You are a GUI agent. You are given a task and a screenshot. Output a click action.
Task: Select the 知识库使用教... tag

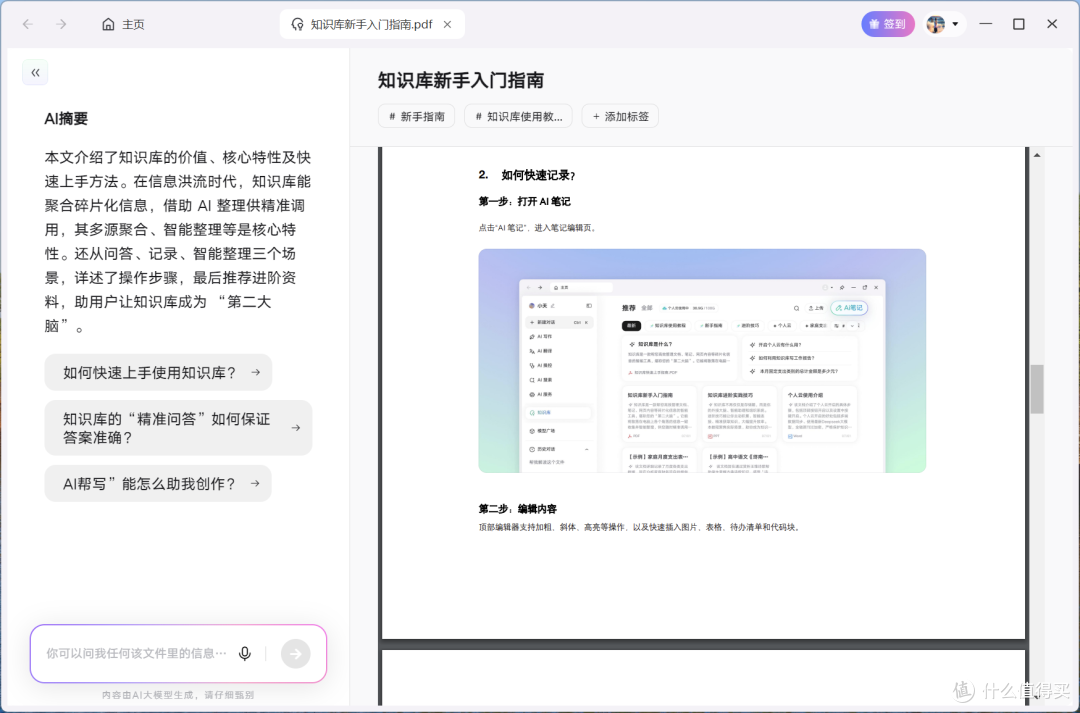tap(519, 116)
